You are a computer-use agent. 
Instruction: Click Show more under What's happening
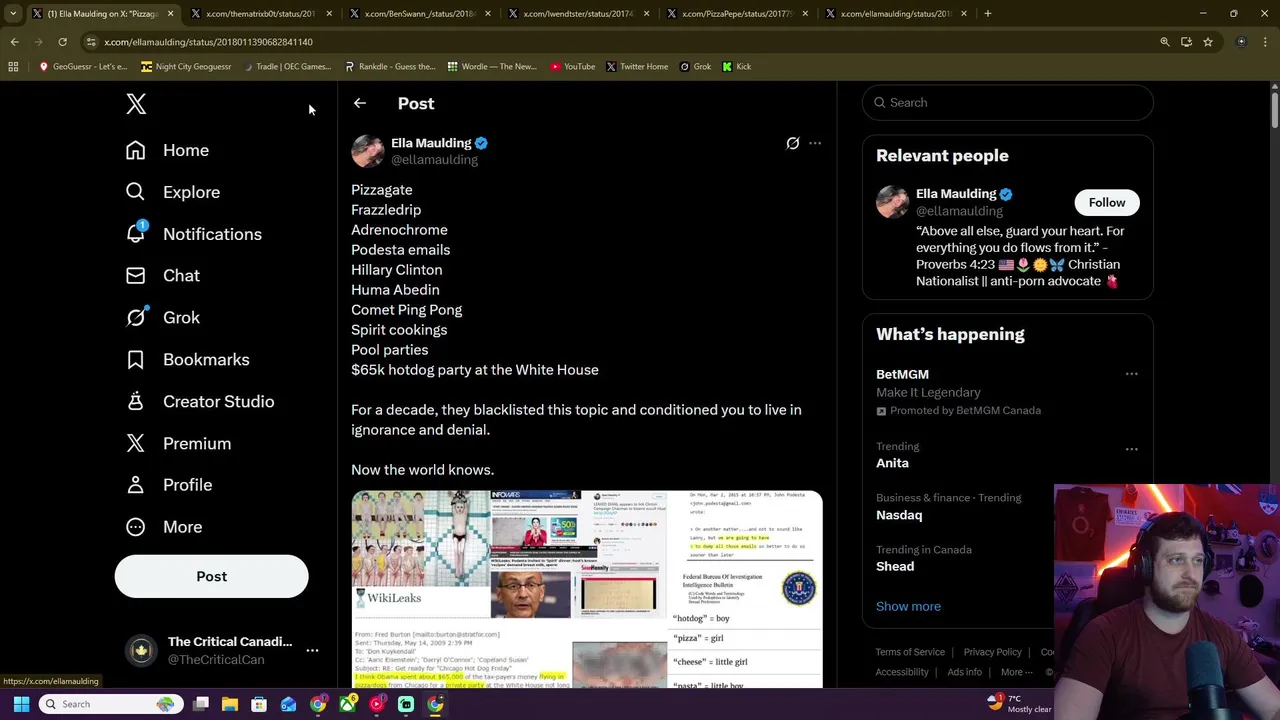(908, 606)
